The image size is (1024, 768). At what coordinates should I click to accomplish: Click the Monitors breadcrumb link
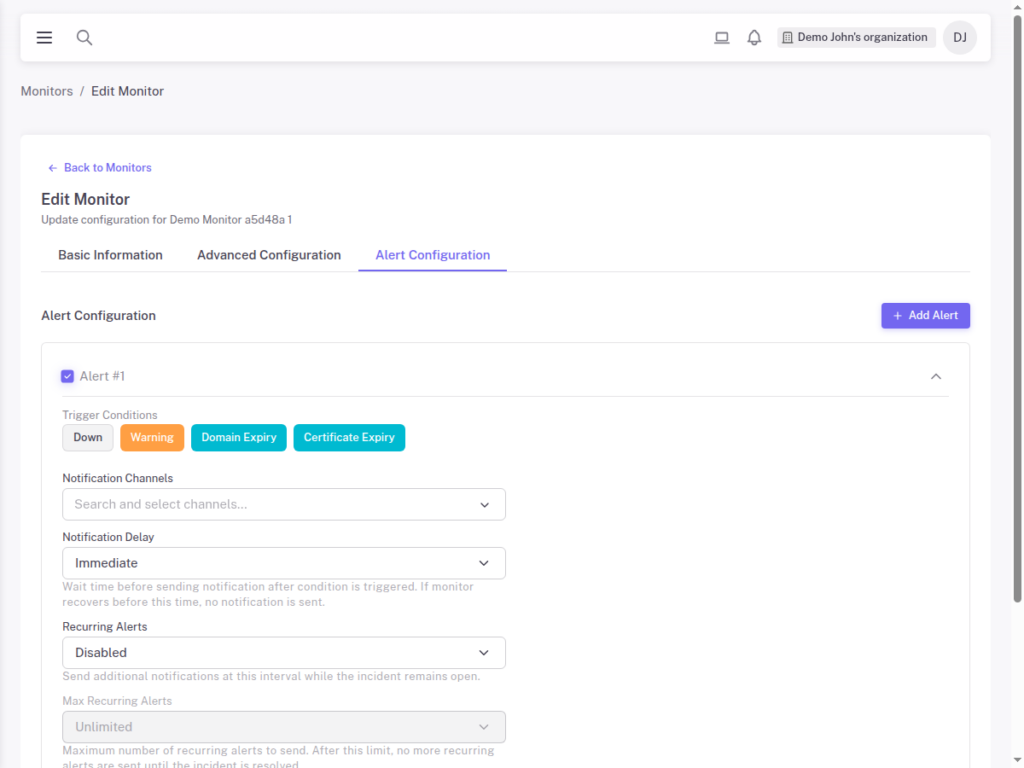[47, 91]
